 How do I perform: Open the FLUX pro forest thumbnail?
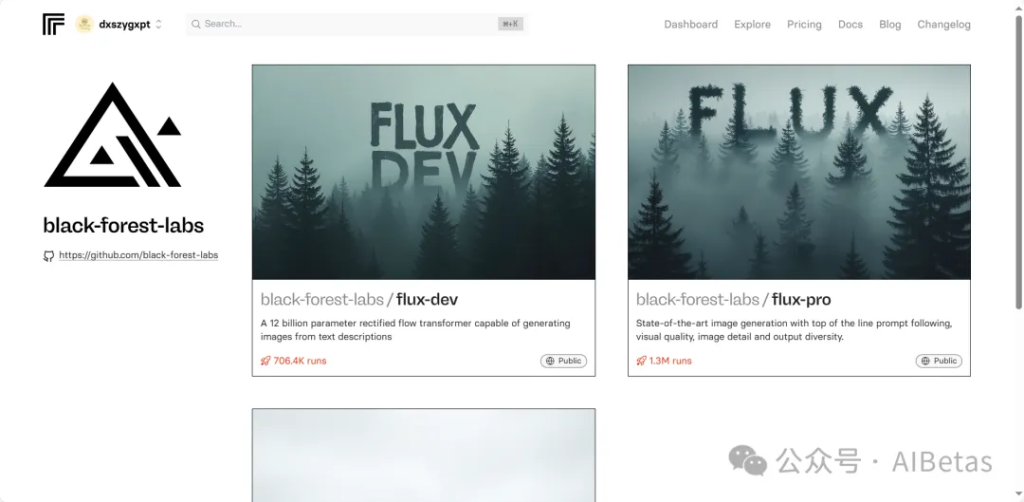click(x=798, y=172)
